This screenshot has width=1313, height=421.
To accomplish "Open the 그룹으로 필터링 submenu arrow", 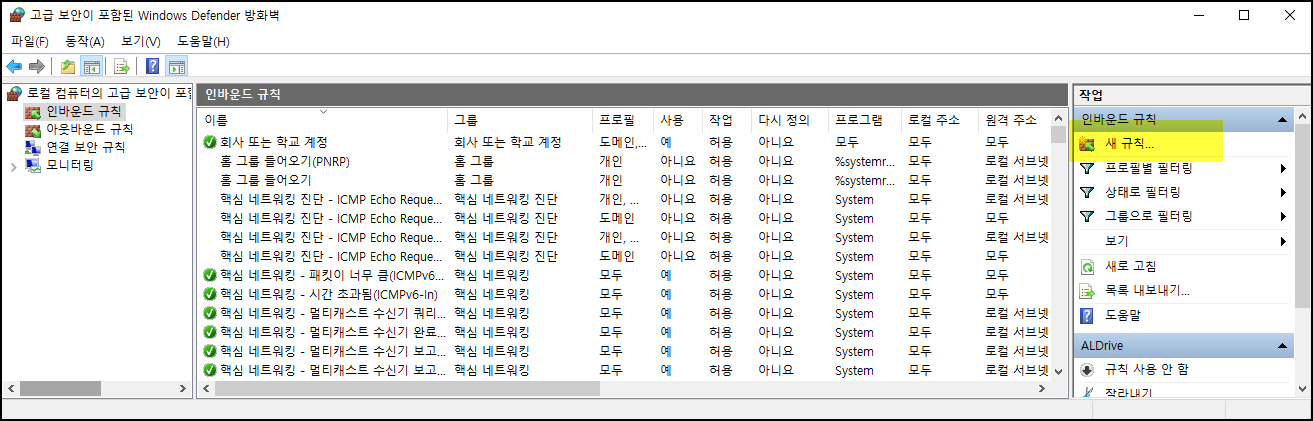I will click(1282, 216).
